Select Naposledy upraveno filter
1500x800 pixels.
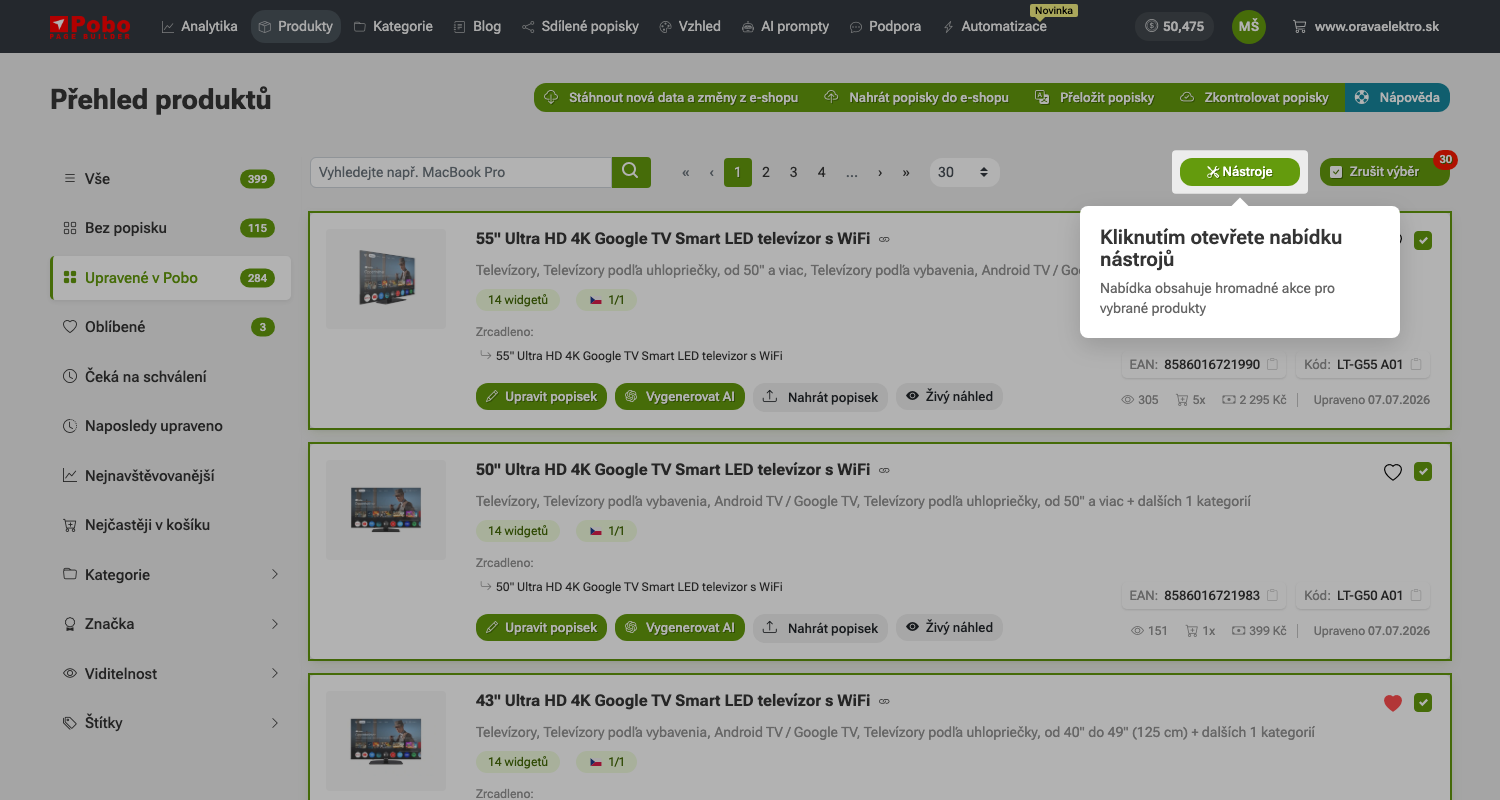170,426
